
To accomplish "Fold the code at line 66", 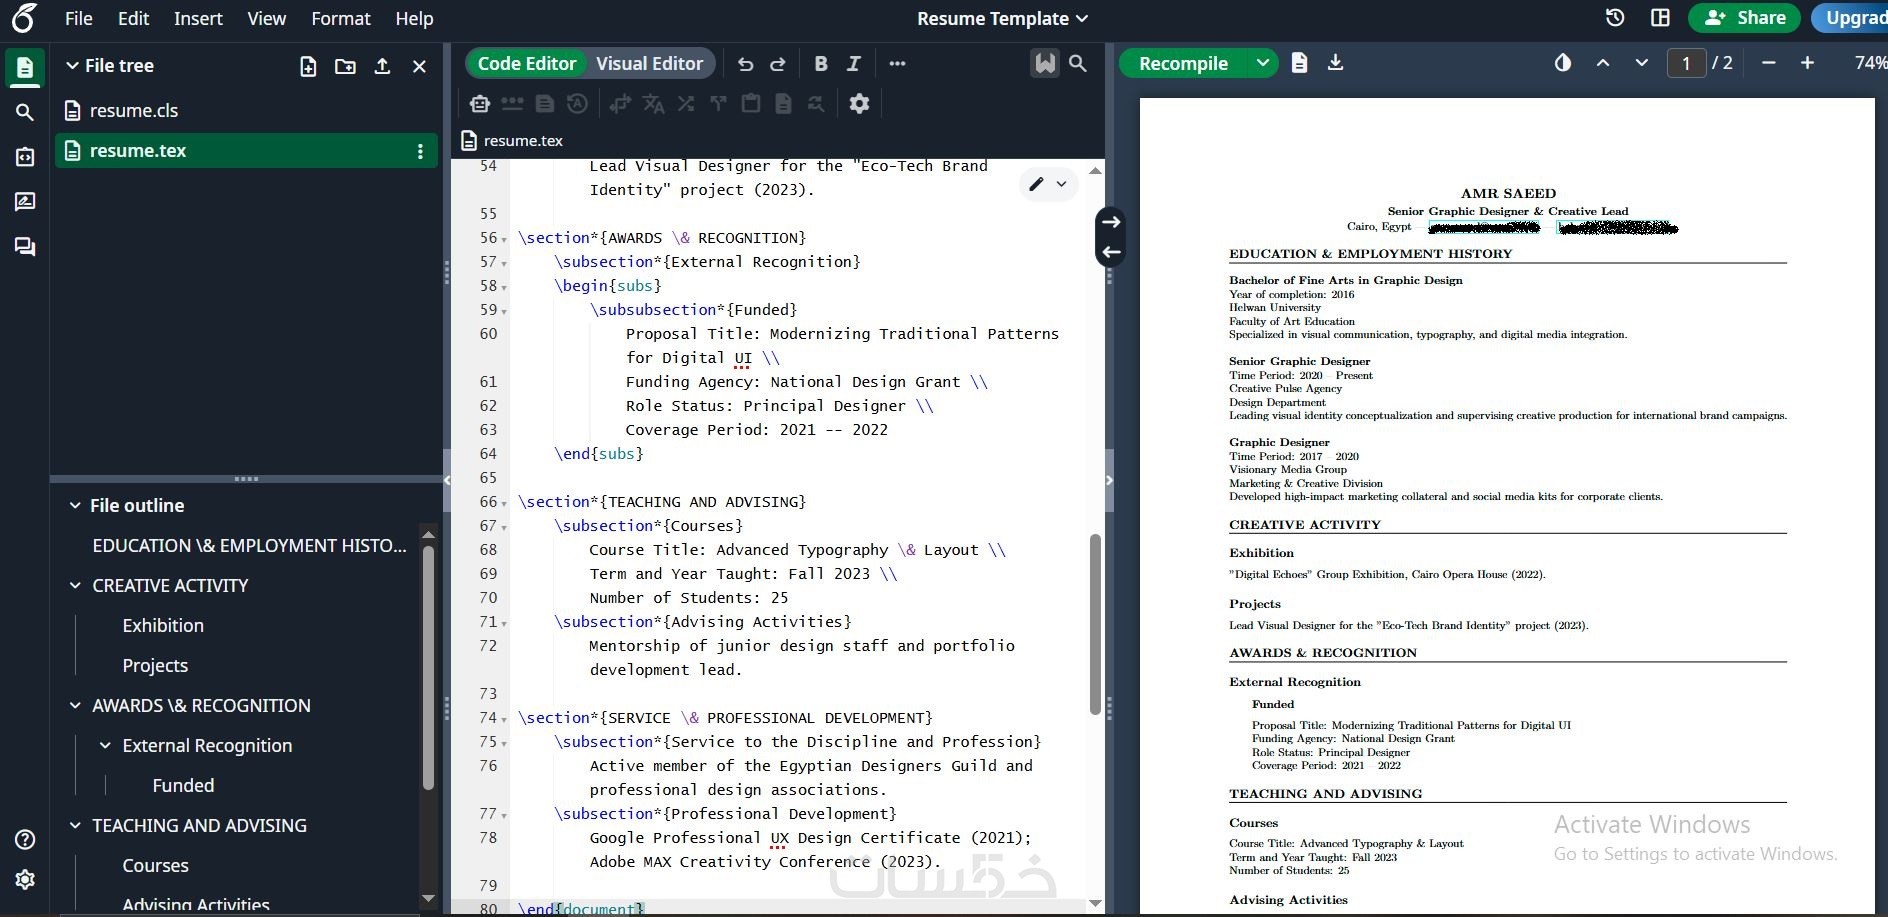I will 504,503.
